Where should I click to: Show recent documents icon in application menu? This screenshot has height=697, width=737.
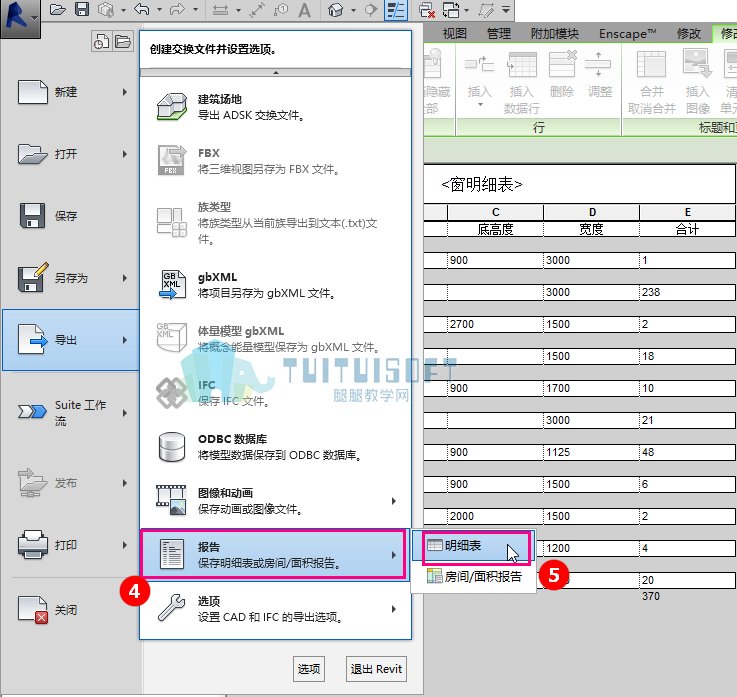click(x=101, y=41)
